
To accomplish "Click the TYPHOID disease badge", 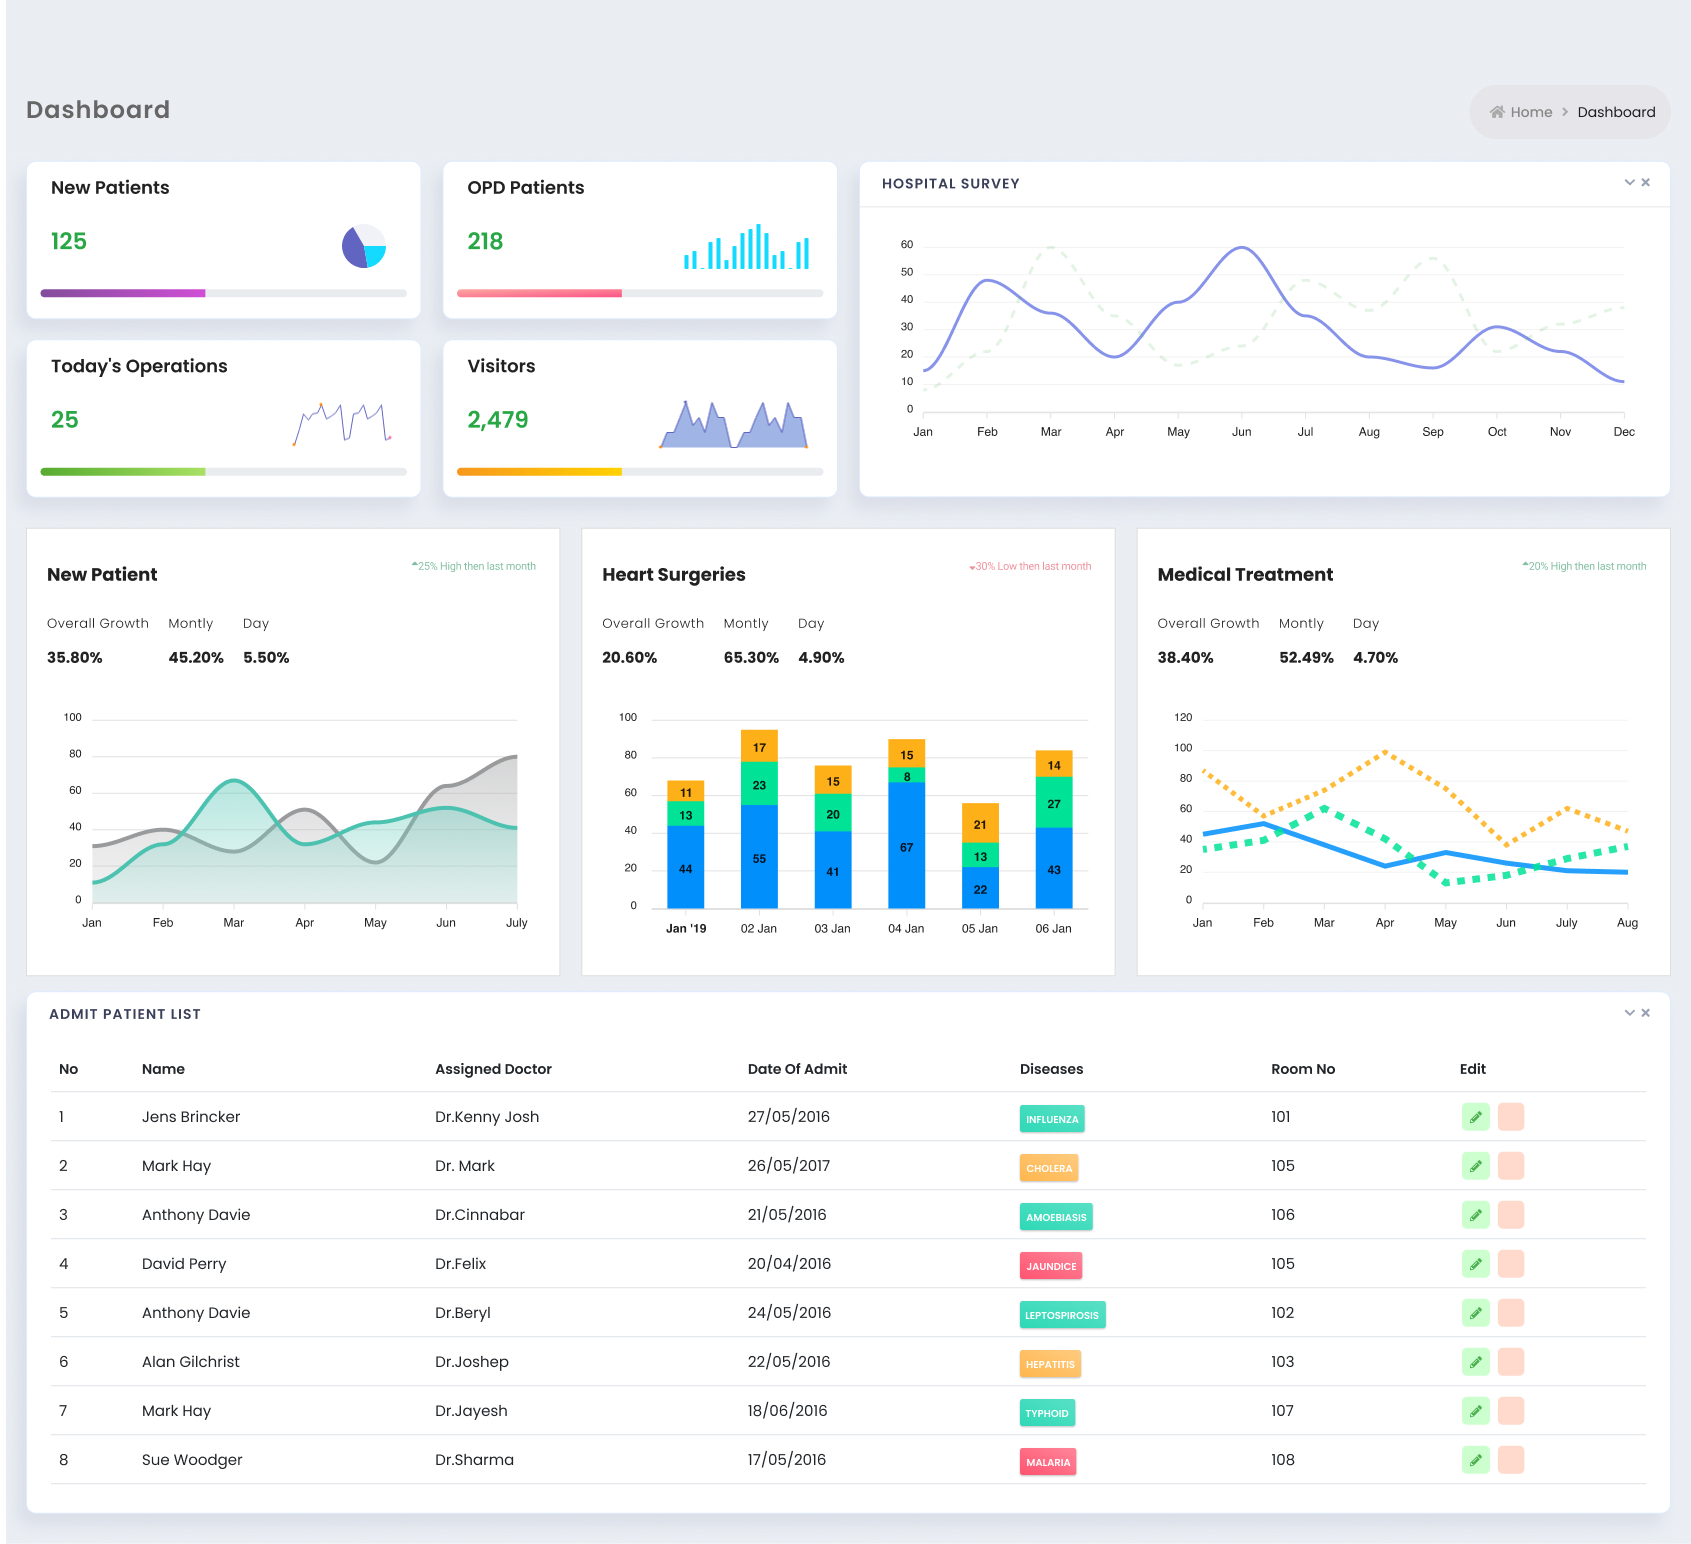I will [x=1047, y=1412].
